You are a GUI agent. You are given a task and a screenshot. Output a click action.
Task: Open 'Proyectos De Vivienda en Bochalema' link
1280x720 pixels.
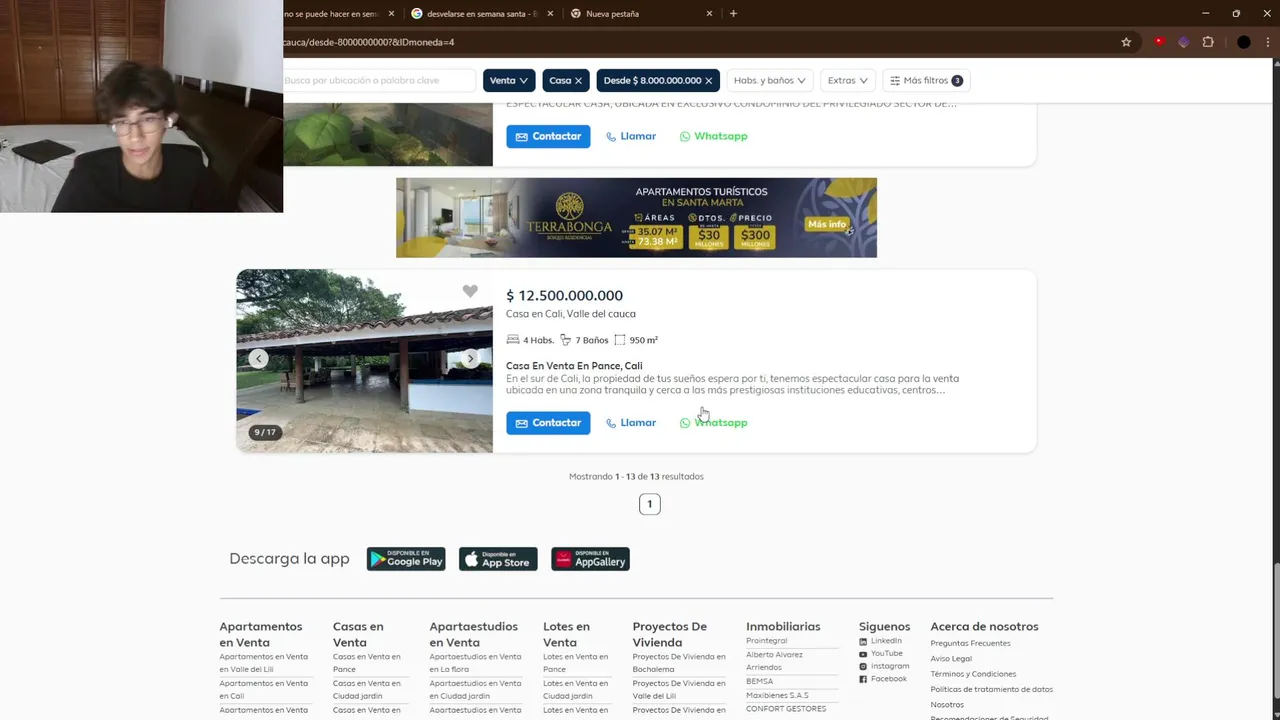[x=679, y=663]
